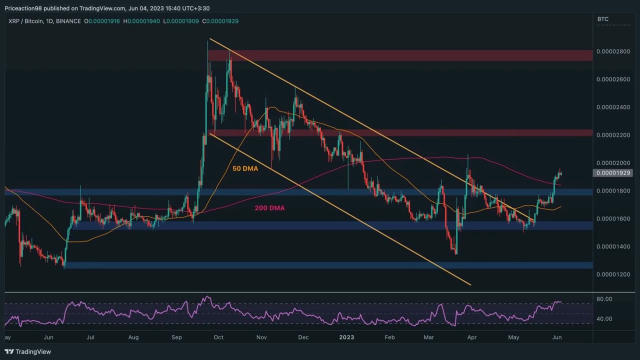Click the RSI 80.00 scale label

point(604,299)
